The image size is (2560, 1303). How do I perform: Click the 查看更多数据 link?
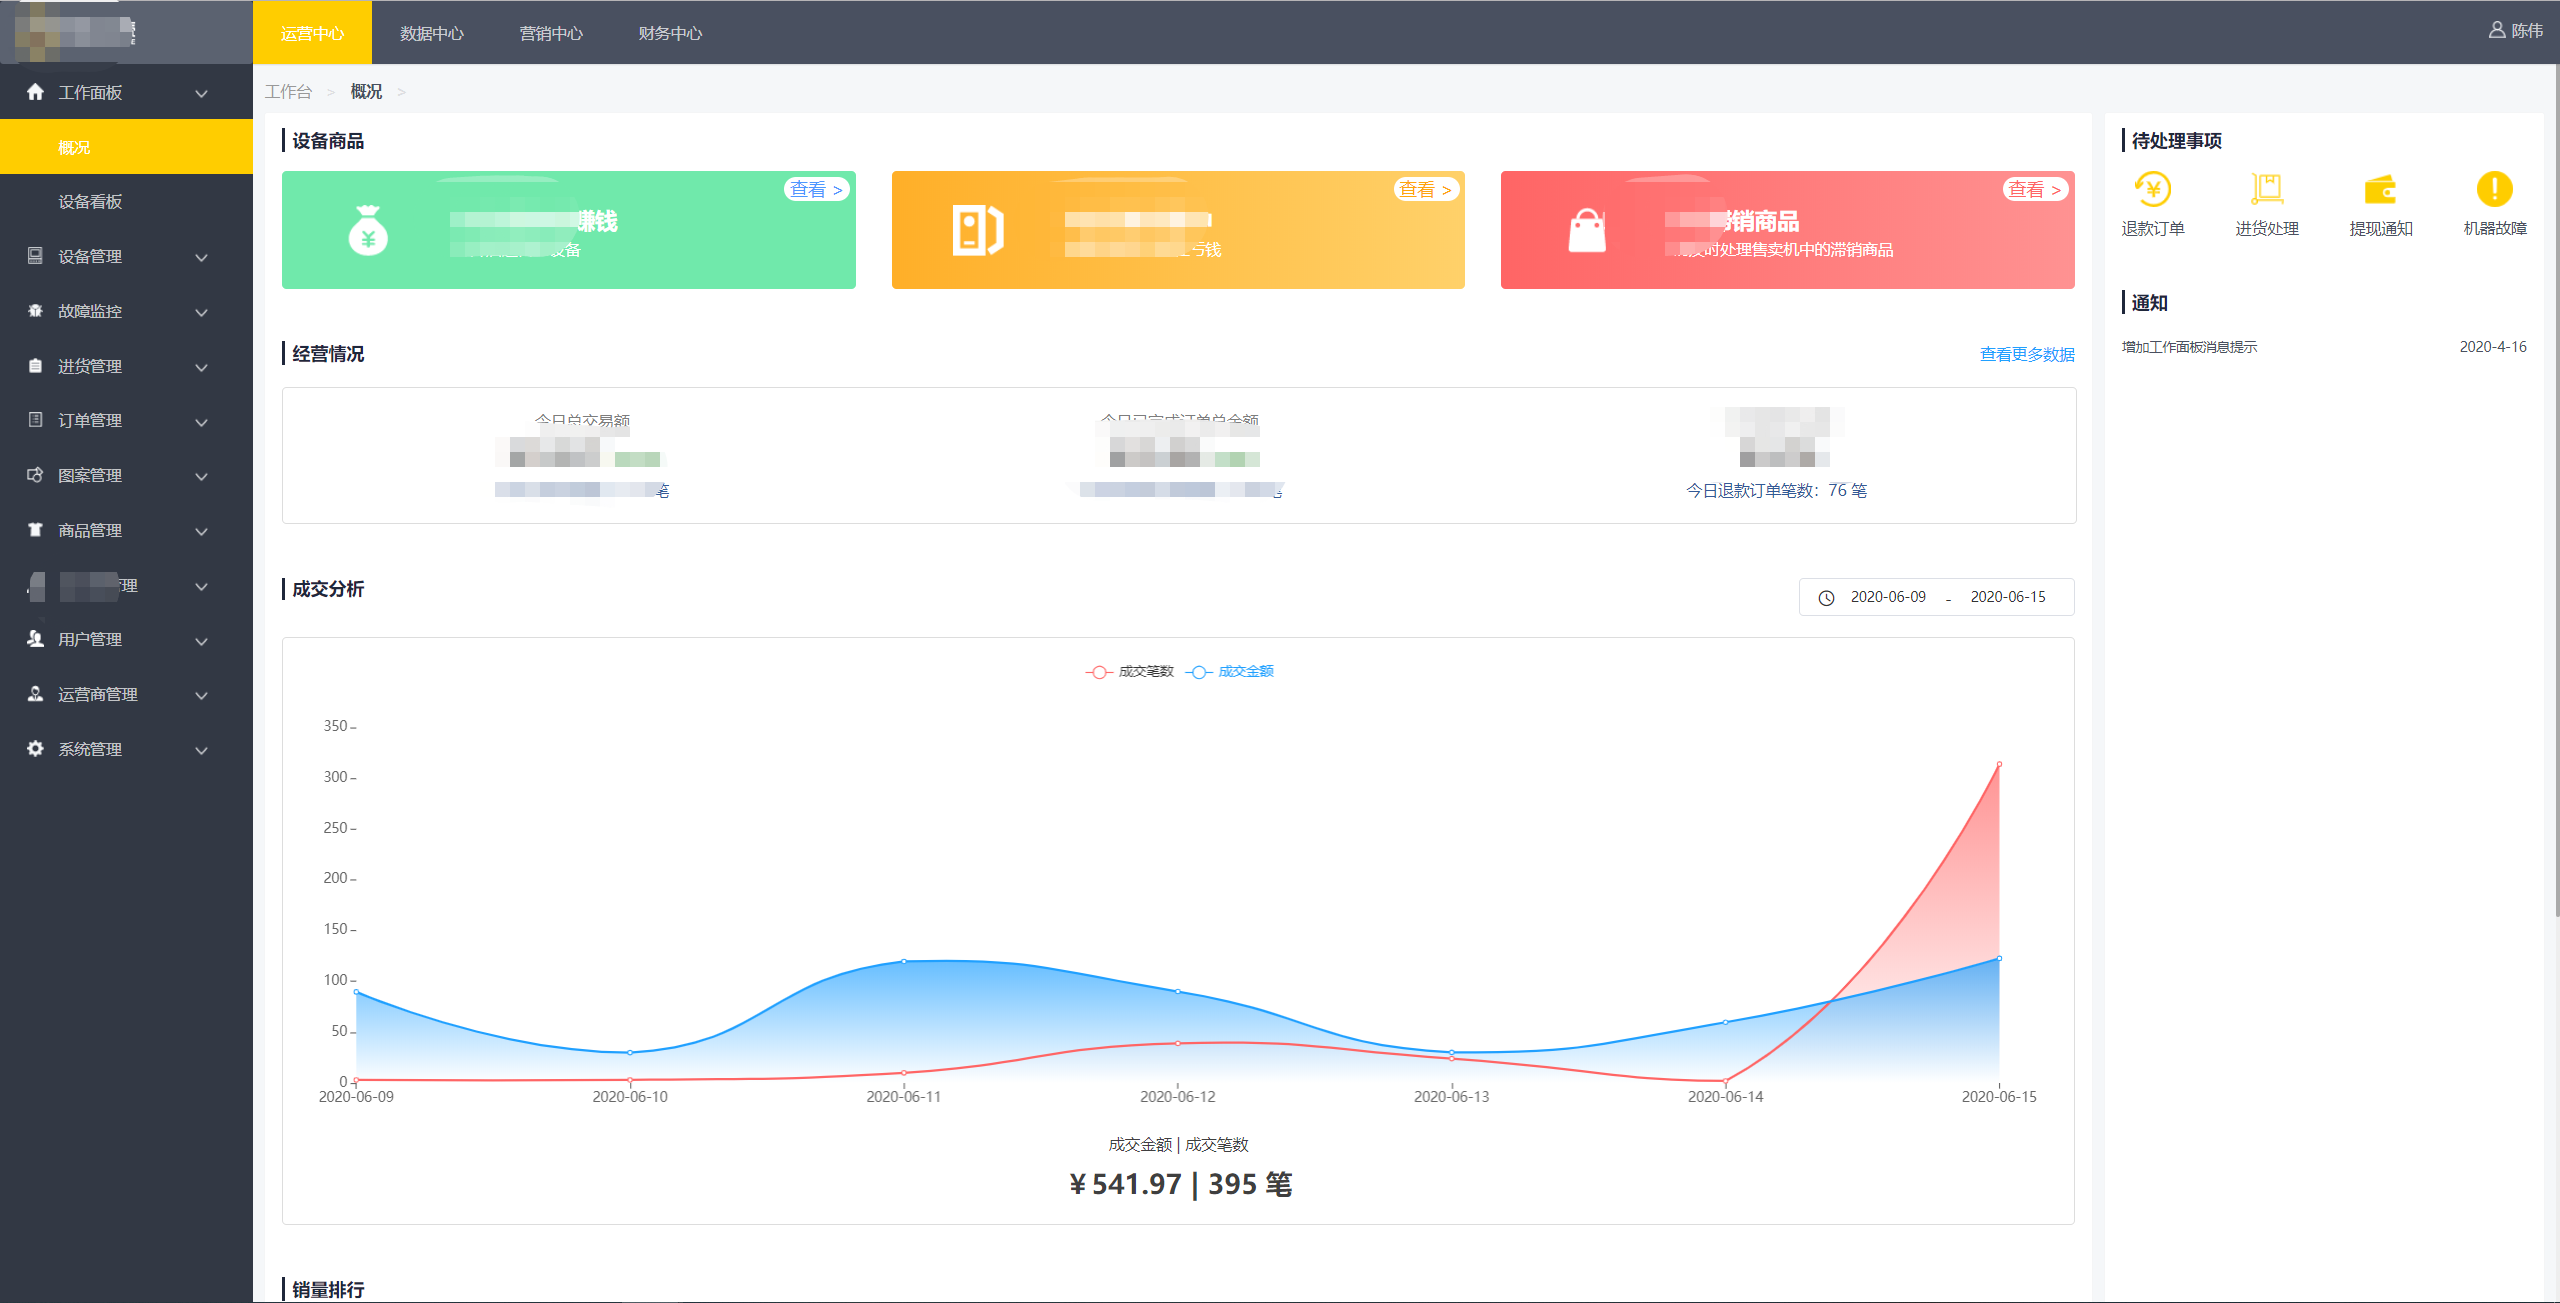2026,355
